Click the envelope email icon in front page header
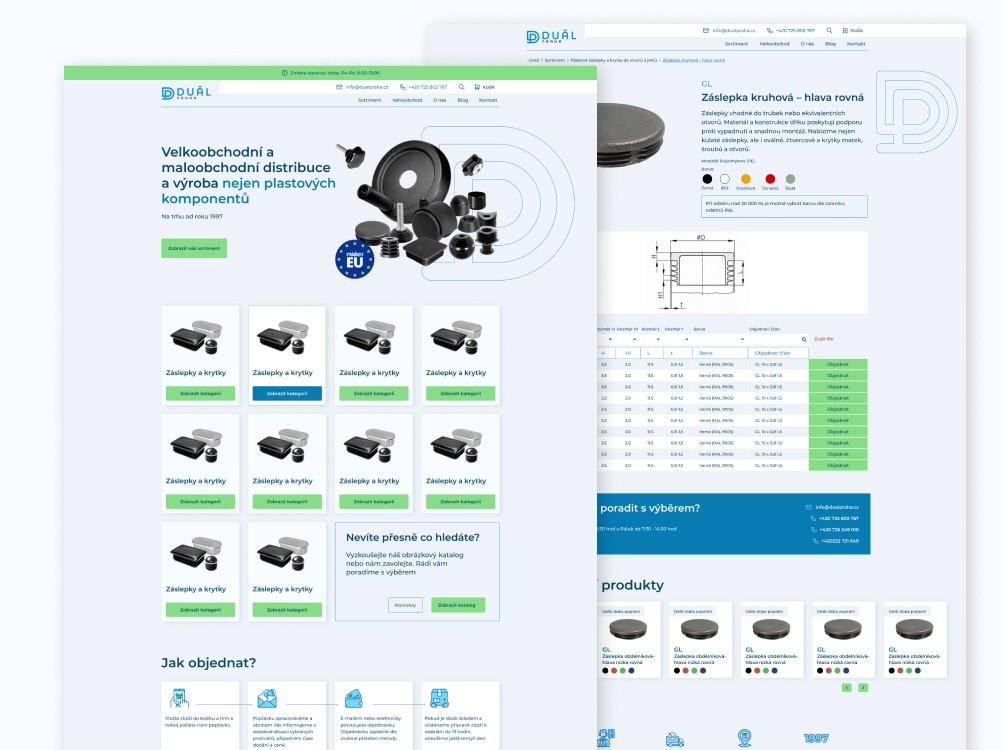 tap(340, 87)
